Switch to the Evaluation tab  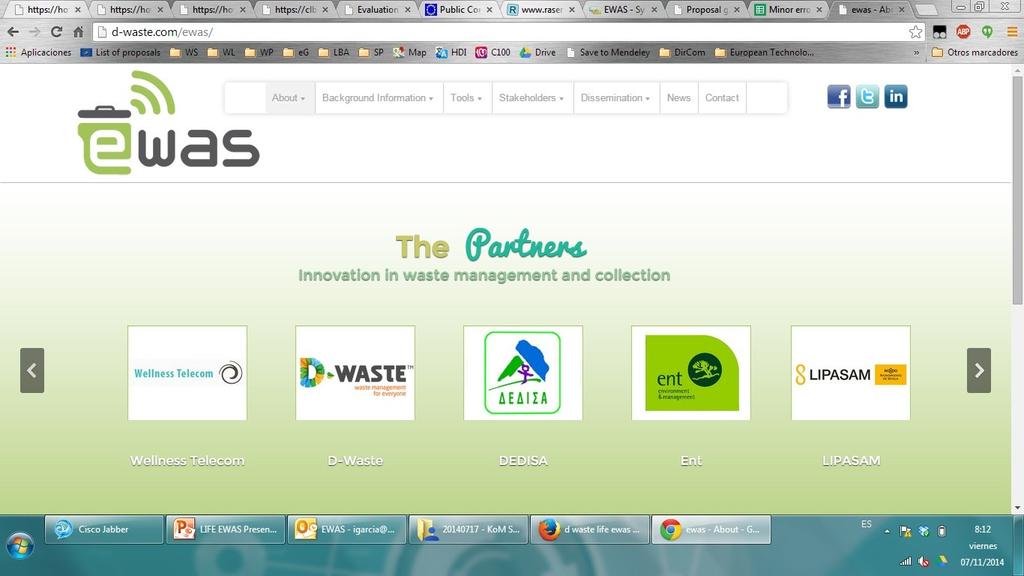tap(378, 9)
